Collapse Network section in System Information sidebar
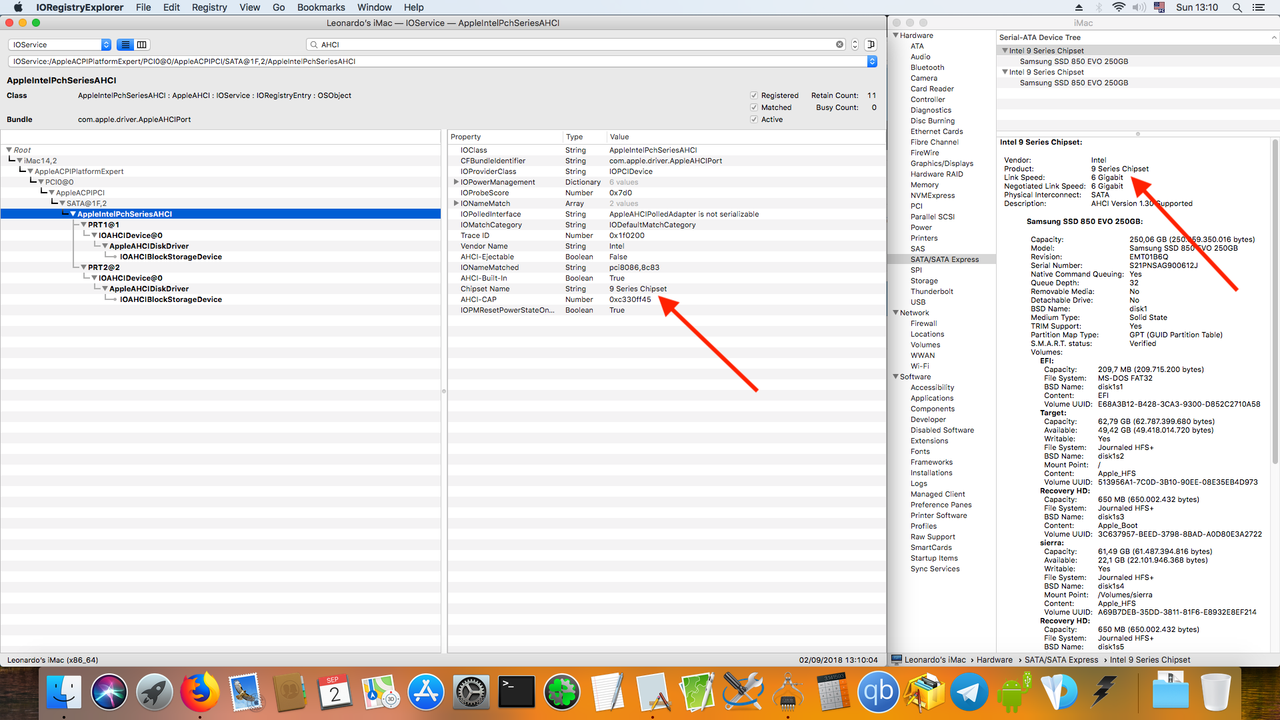 coord(895,313)
